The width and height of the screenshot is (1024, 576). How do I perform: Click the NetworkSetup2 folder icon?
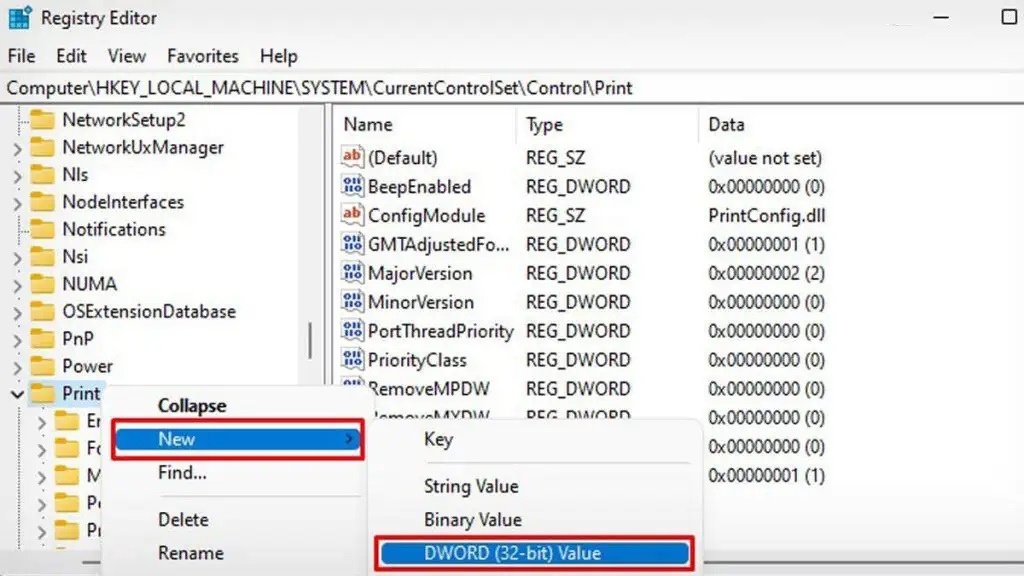coord(42,120)
